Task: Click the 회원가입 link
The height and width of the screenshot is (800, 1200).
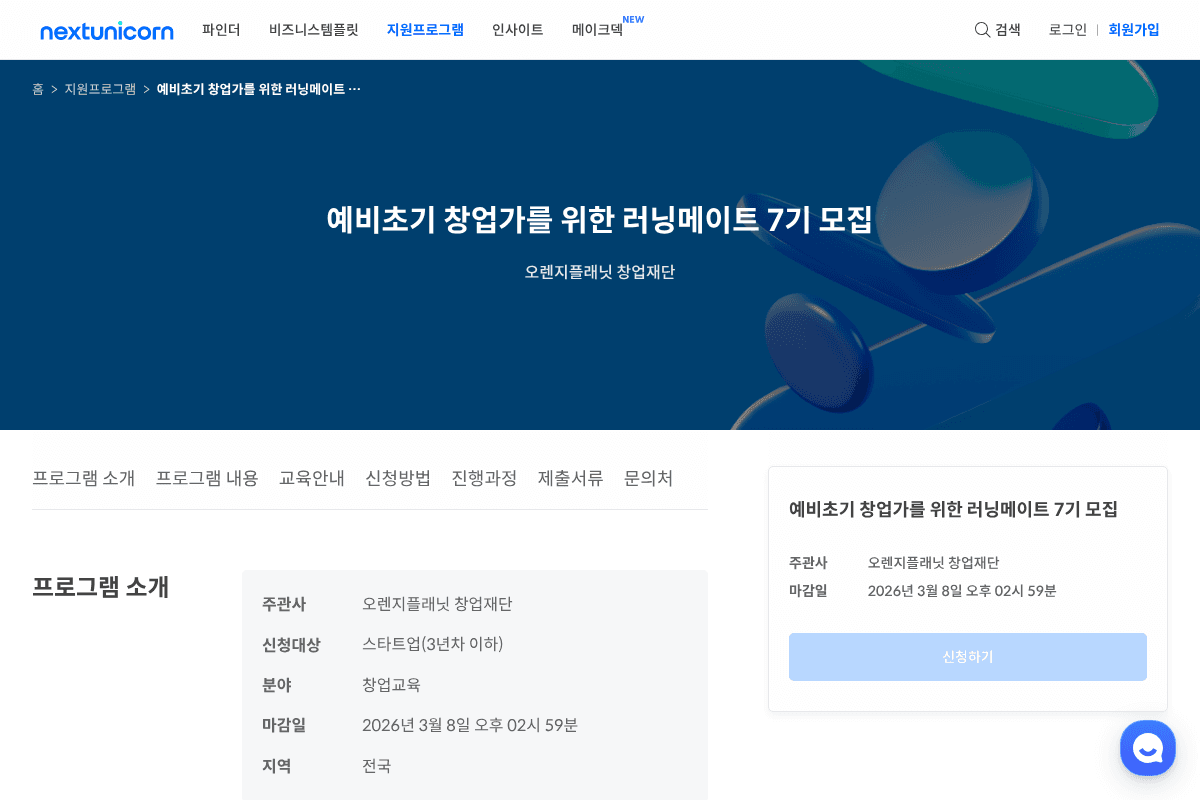Action: click(x=1134, y=30)
